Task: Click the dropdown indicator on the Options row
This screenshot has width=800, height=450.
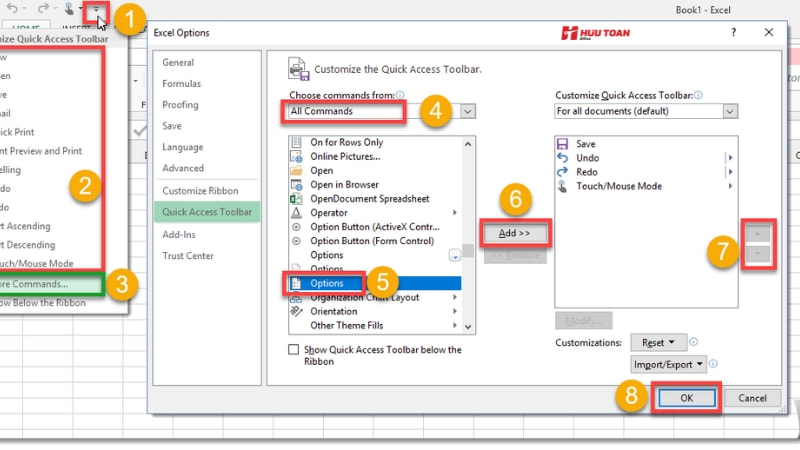Action: 455,256
